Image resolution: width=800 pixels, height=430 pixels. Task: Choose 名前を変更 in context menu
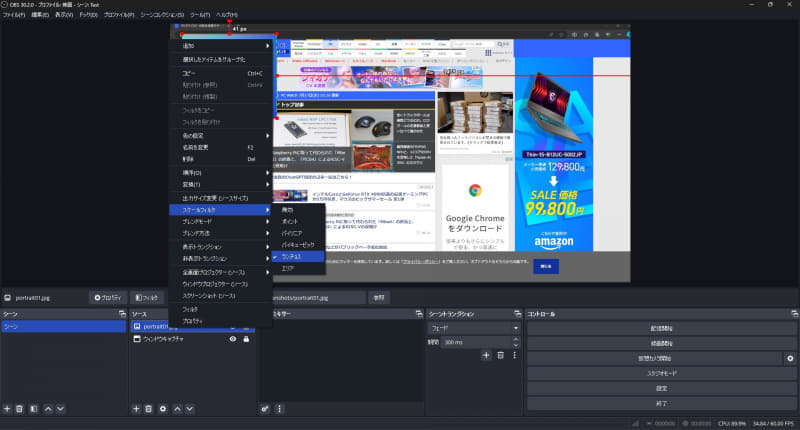pyautogui.click(x=221, y=147)
